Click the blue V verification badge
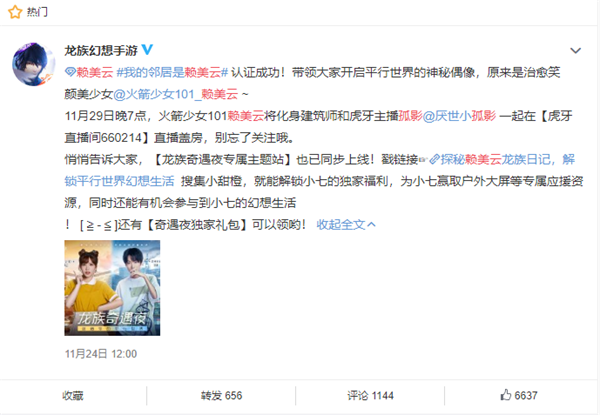Viewport: 600px width, 415px height. coord(147,49)
